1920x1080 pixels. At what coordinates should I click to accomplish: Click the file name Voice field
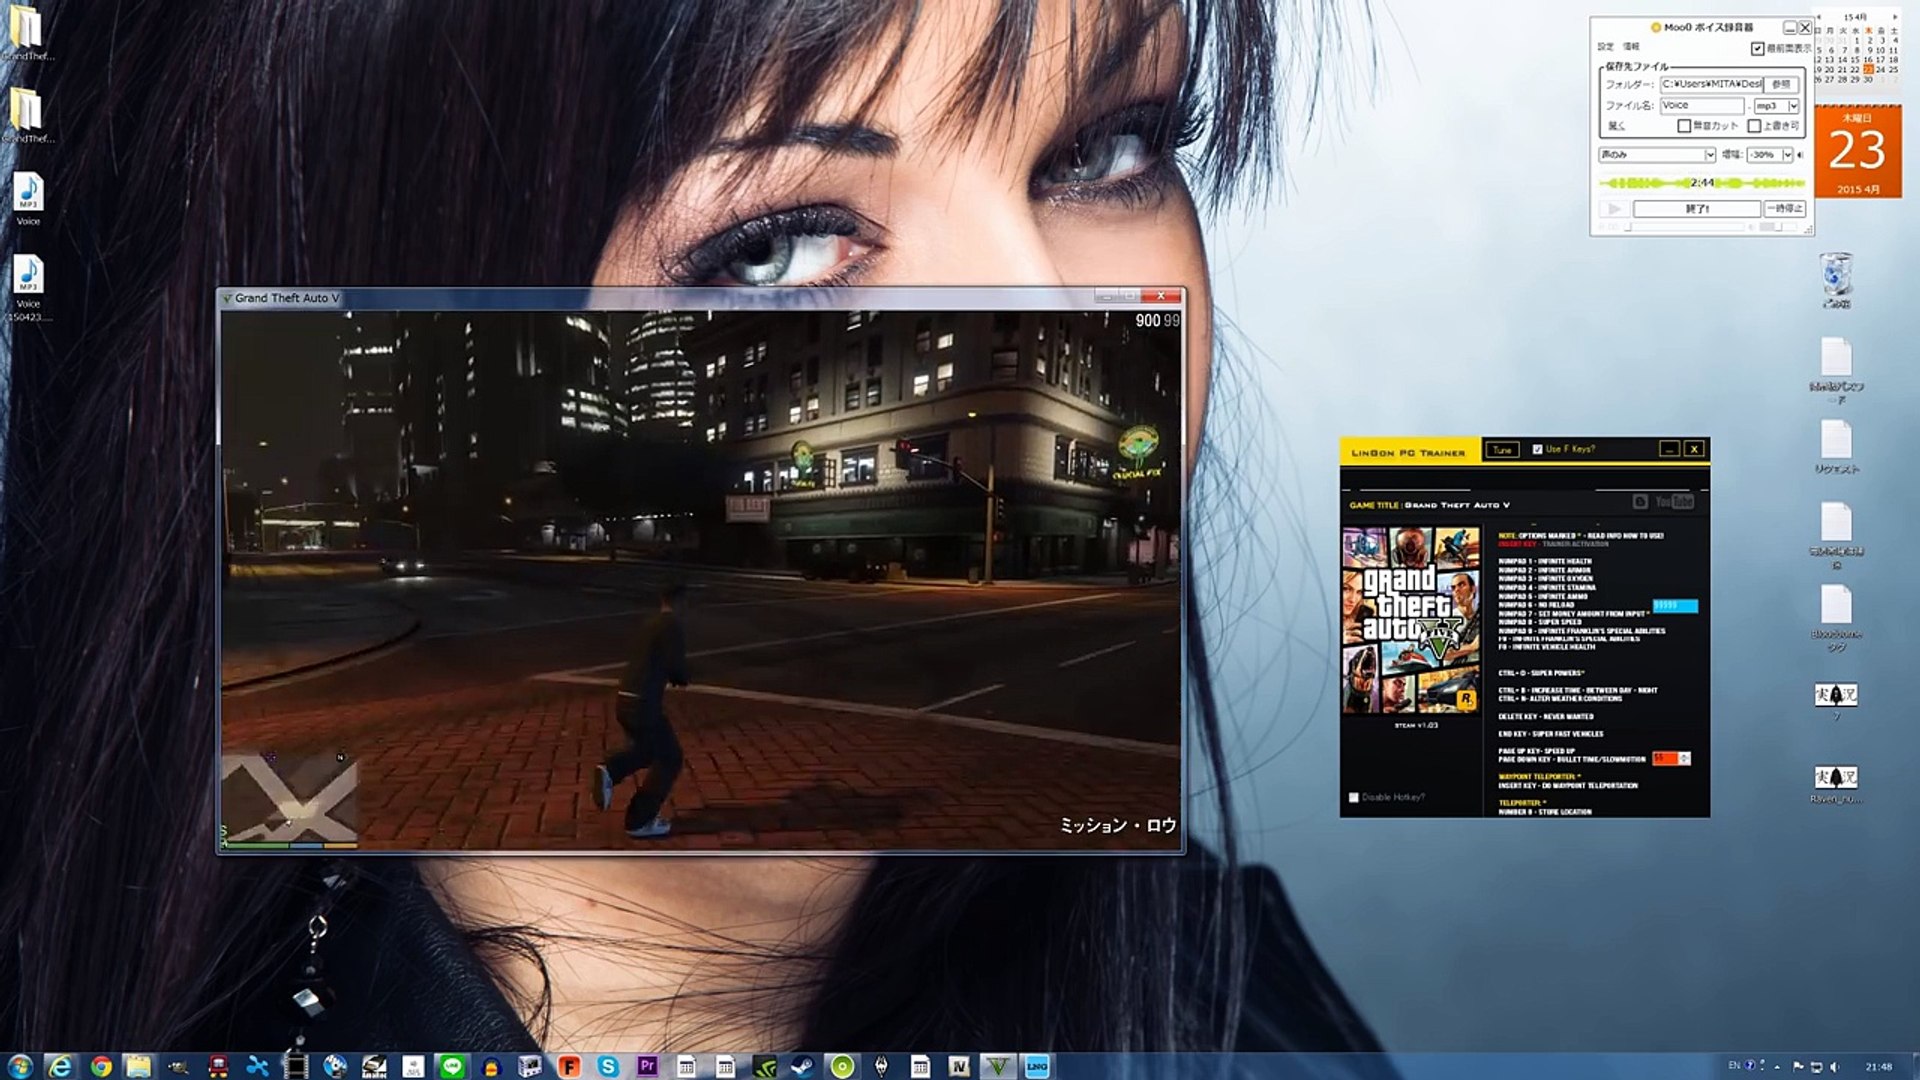[x=1702, y=105]
